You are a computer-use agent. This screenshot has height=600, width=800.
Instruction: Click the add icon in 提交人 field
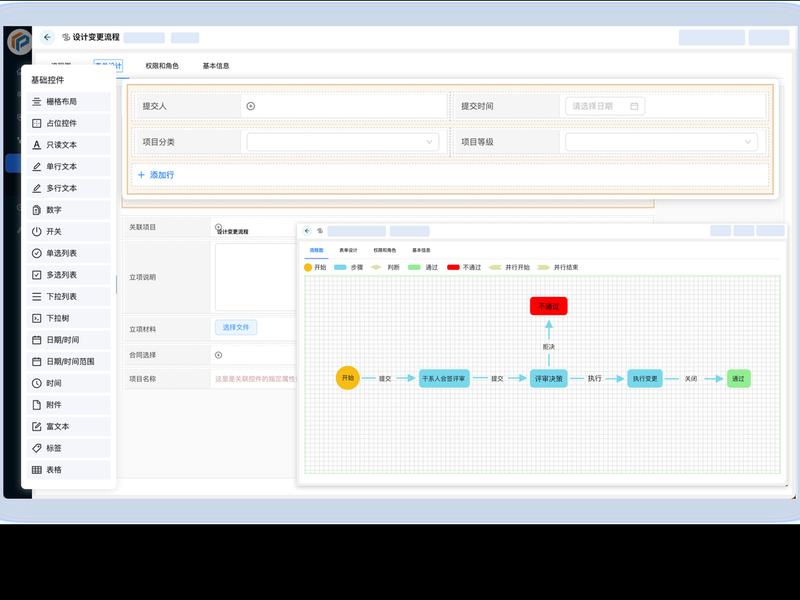(251, 106)
